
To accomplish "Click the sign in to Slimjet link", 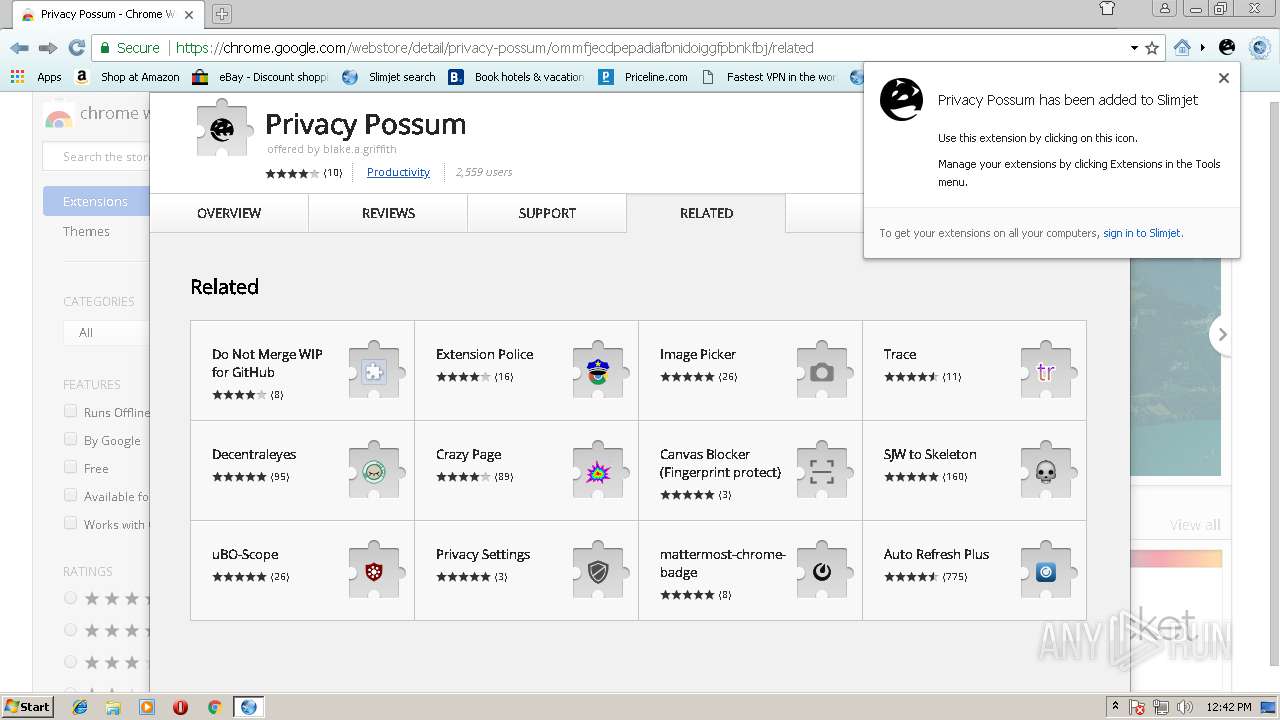I will (1142, 233).
